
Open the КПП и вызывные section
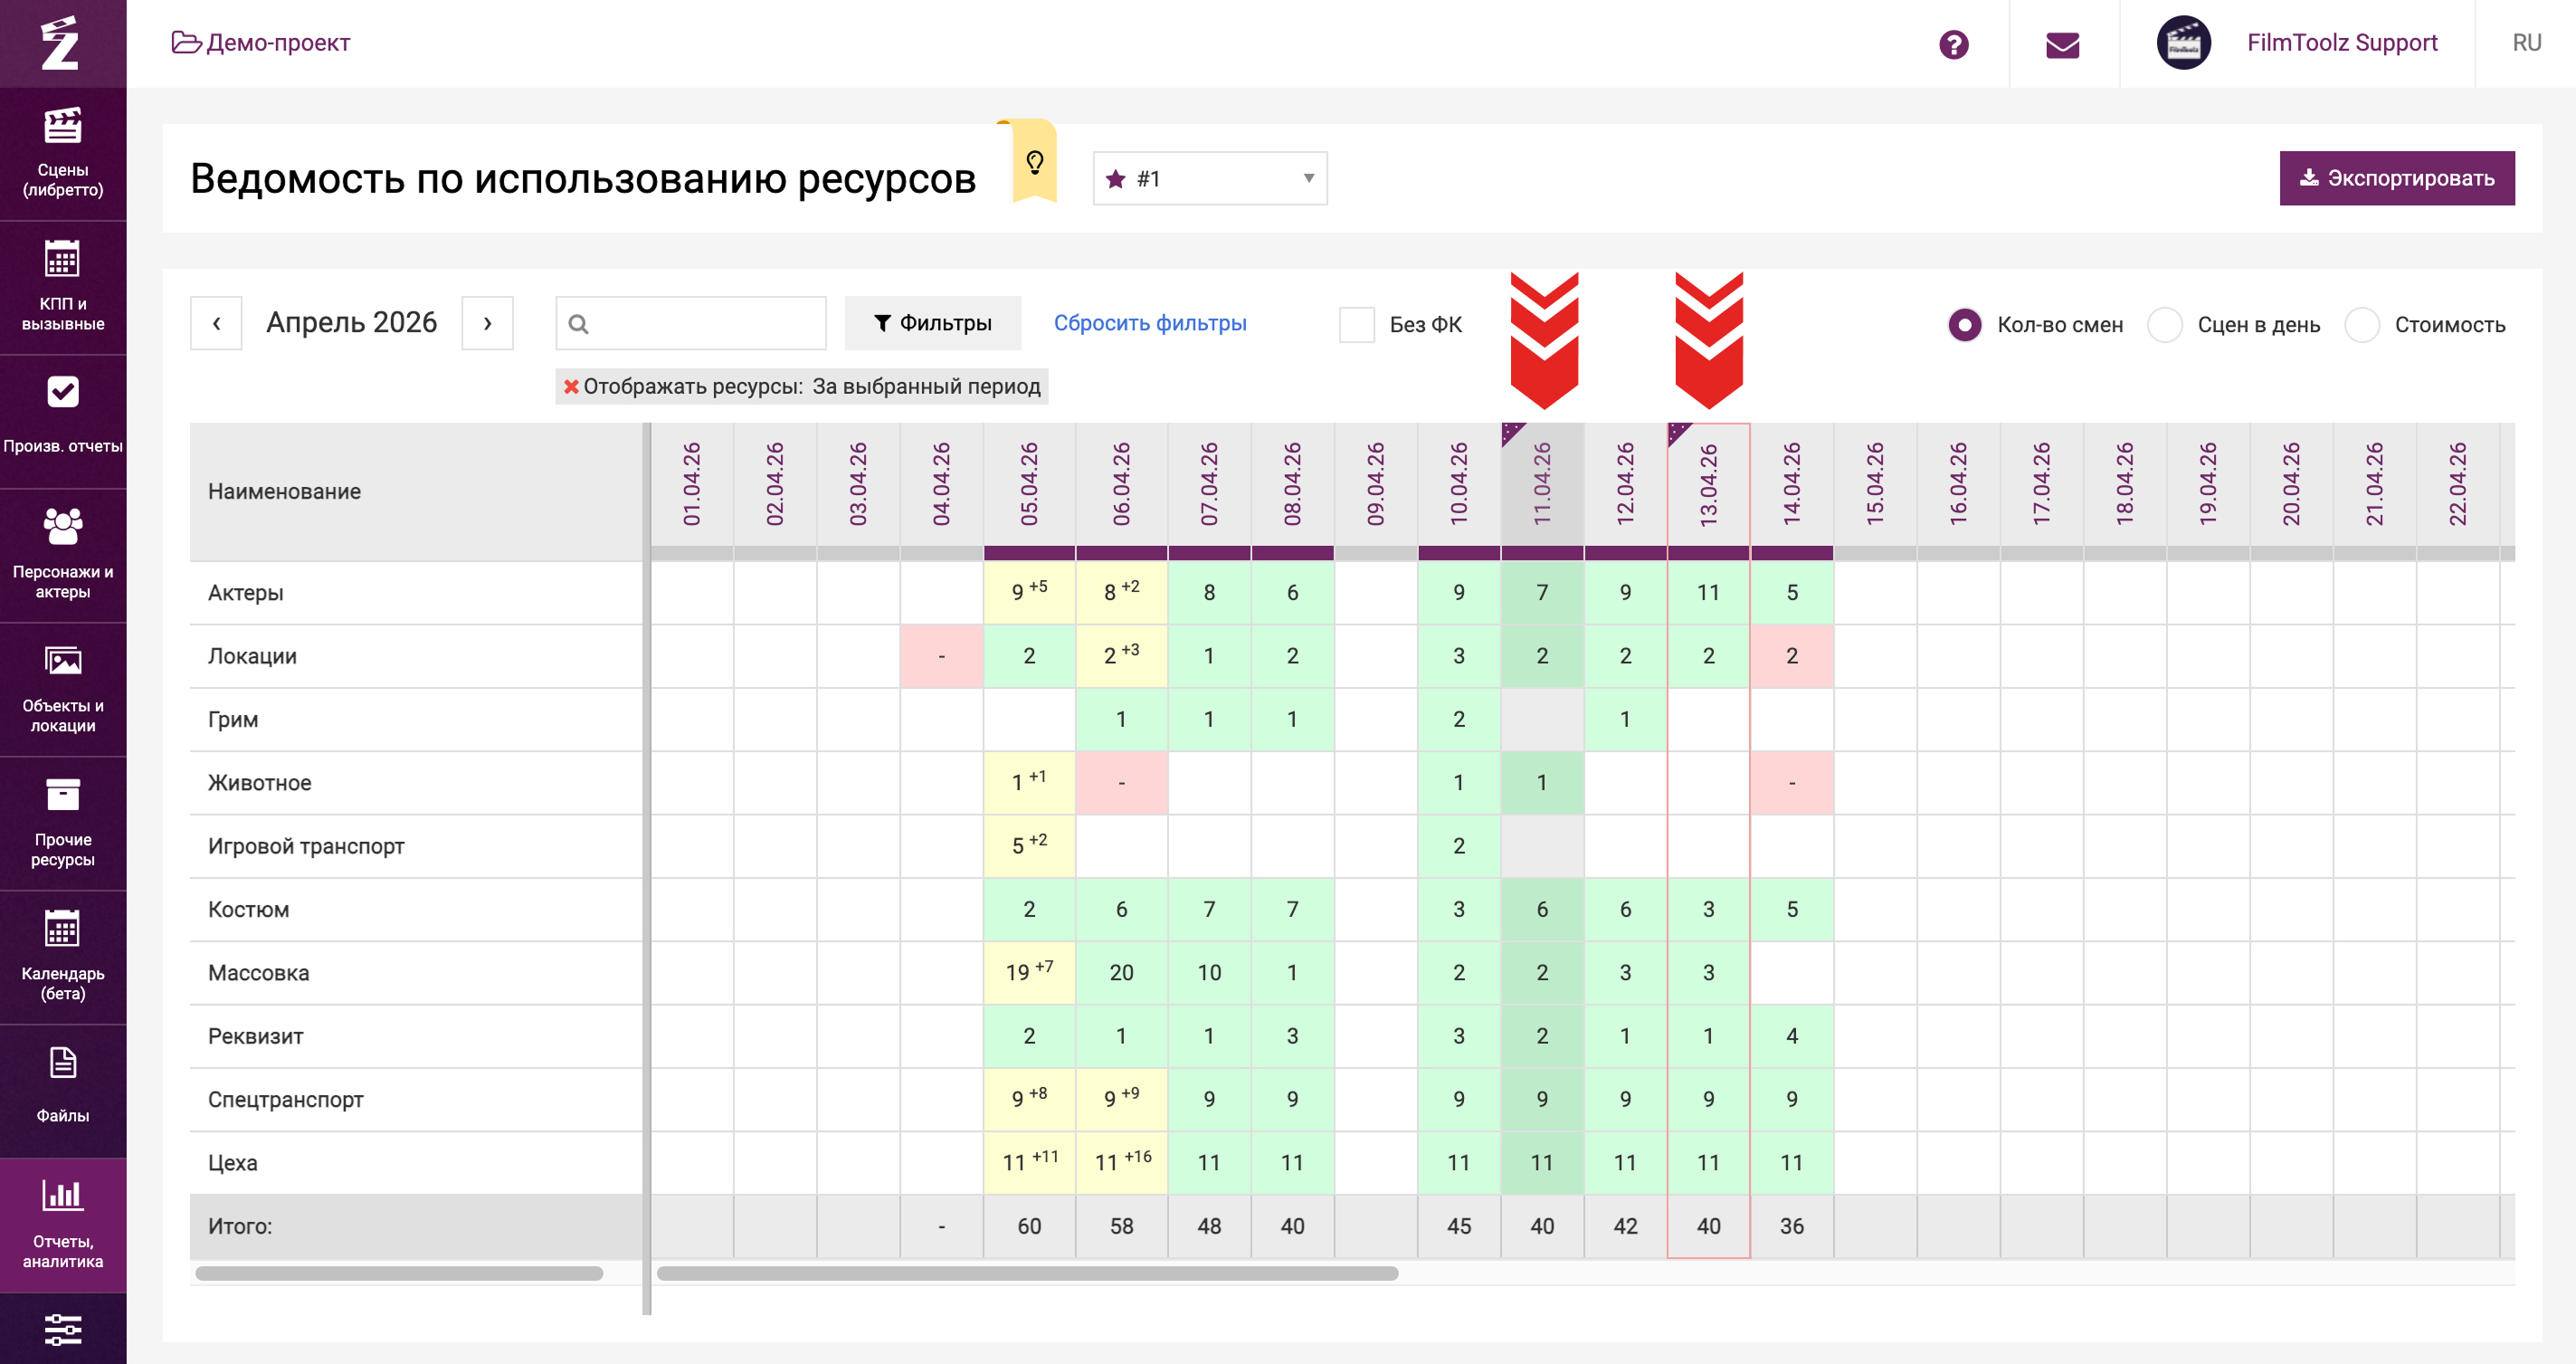pos(63,287)
